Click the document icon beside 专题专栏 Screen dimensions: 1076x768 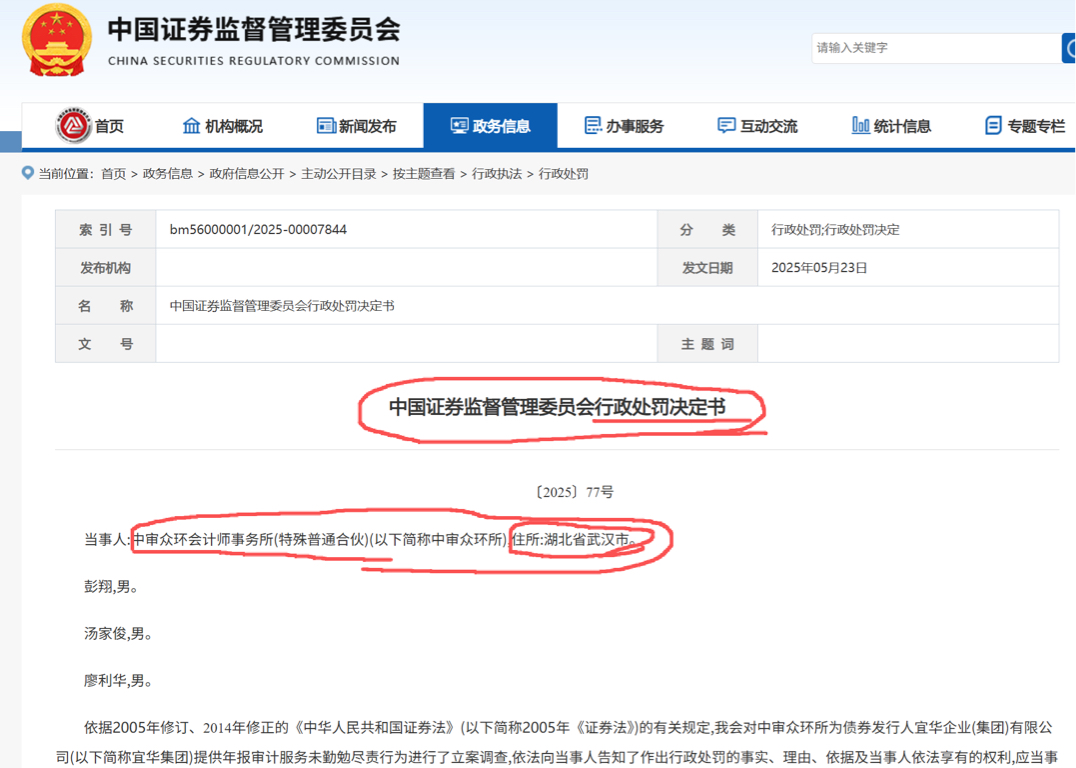tap(993, 126)
